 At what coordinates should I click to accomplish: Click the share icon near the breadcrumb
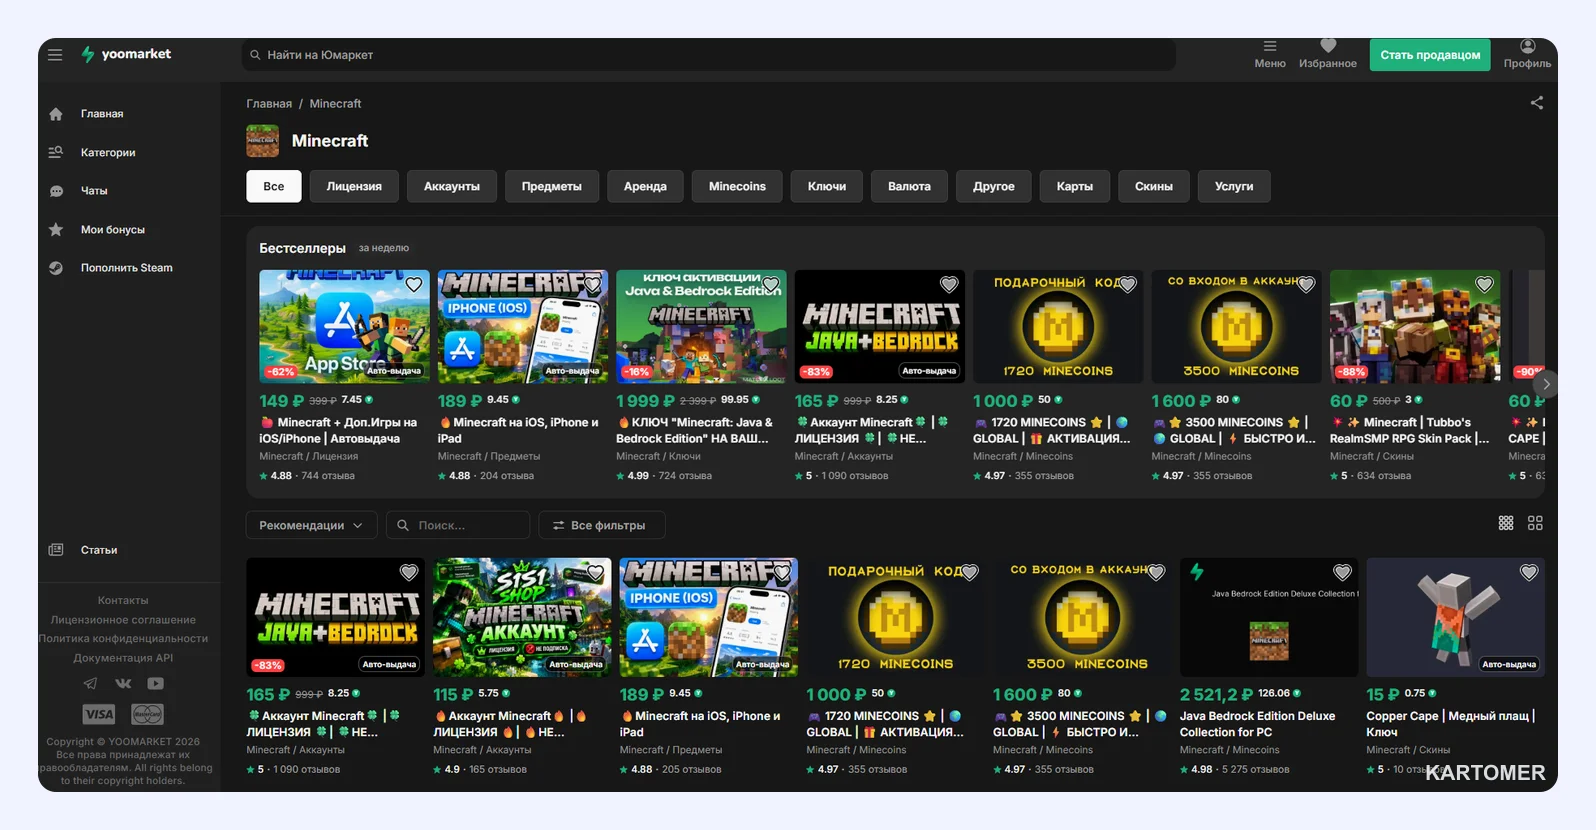(x=1537, y=102)
